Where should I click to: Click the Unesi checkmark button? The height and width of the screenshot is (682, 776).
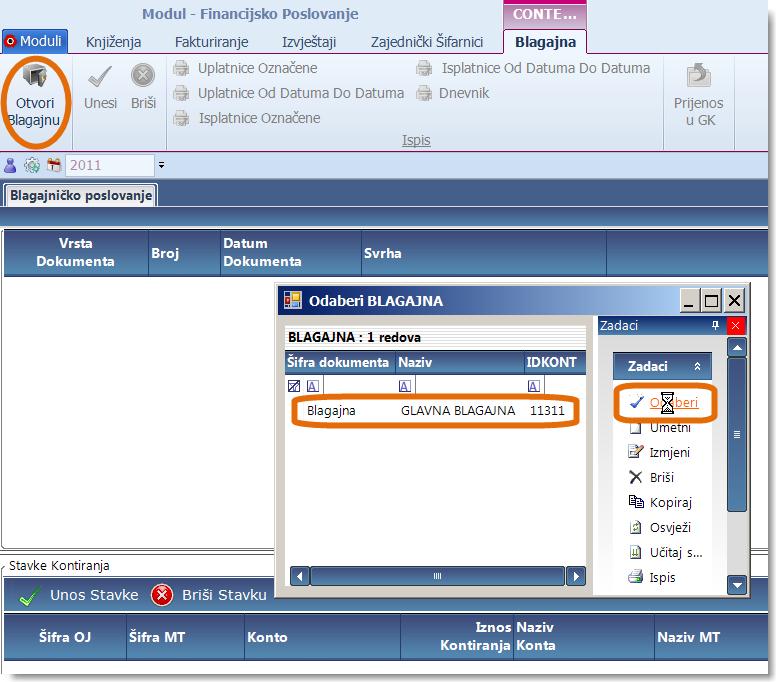[100, 87]
